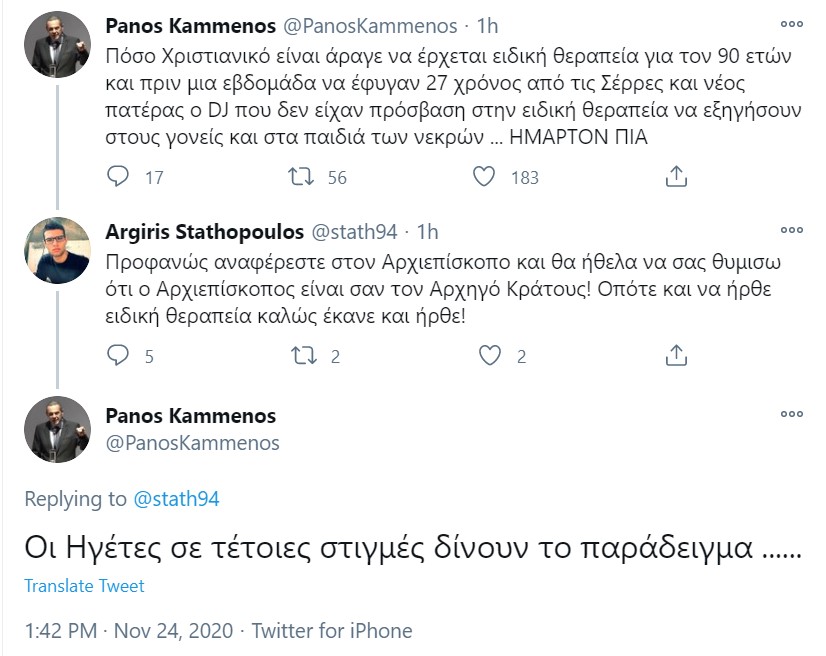Open the @stath94 mention link
This screenshot has height=656, width=826.
pos(176,499)
